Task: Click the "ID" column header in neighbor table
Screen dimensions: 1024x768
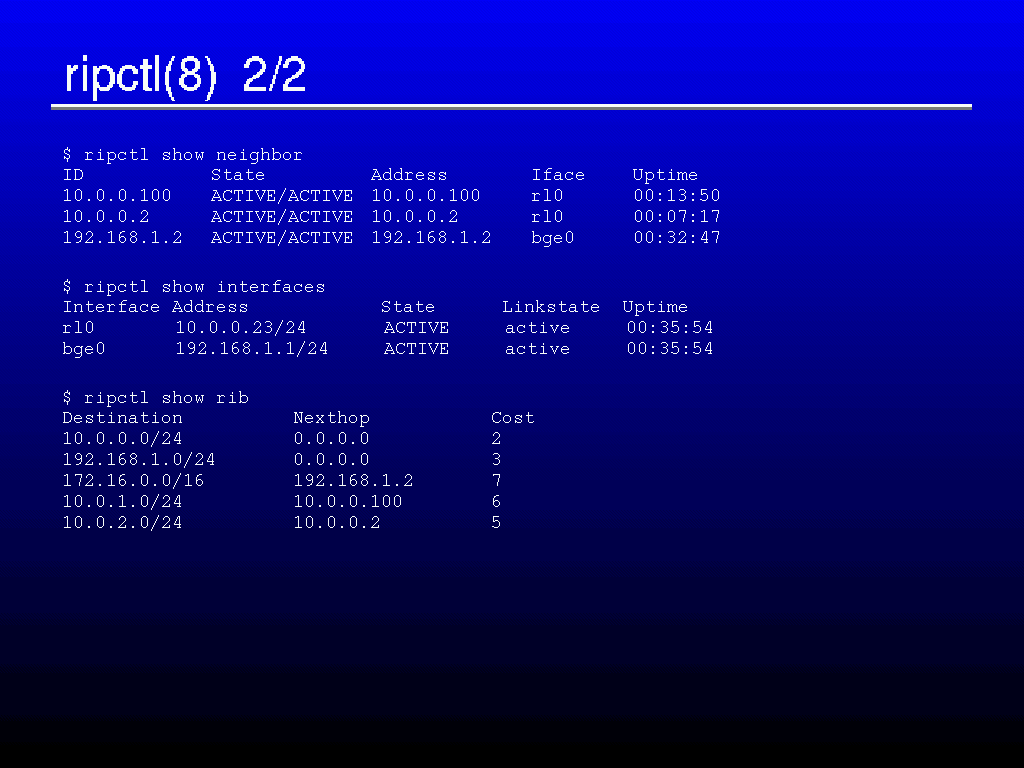Action: point(73,175)
